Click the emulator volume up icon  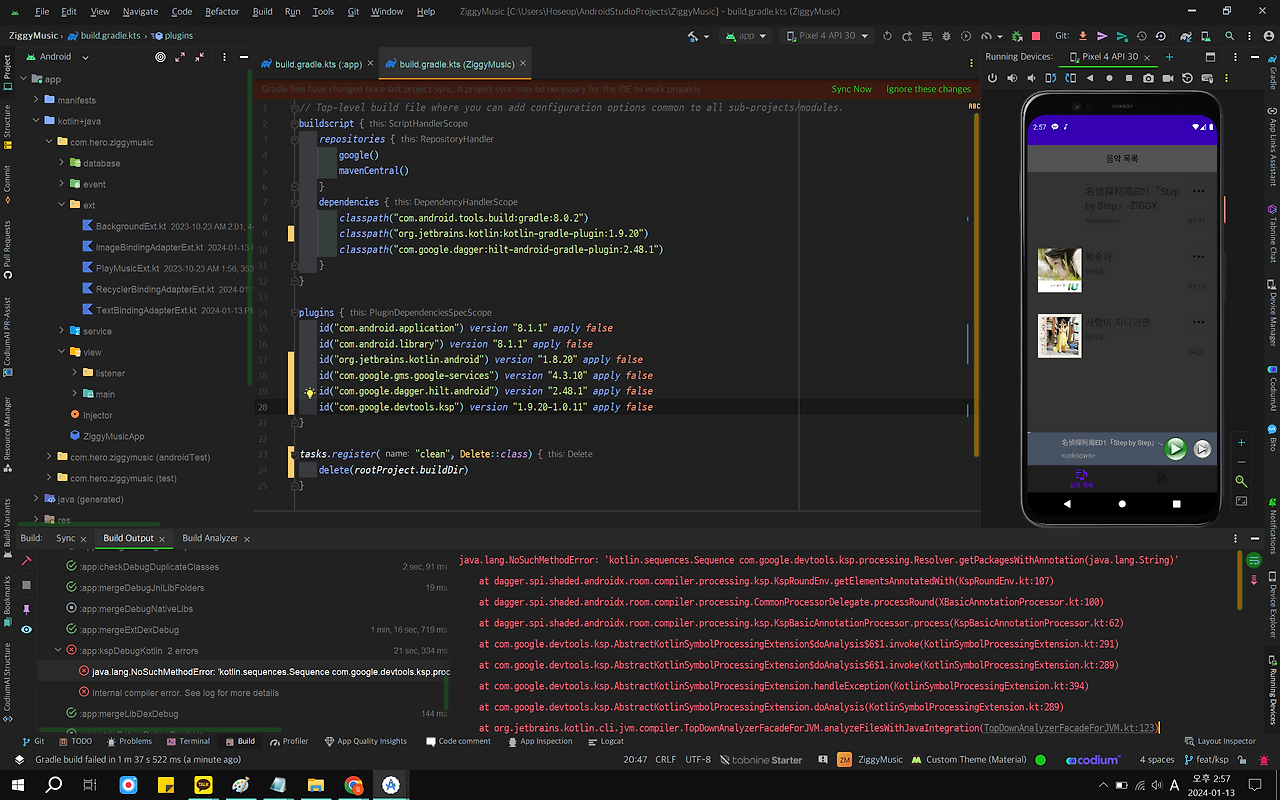coord(1012,78)
